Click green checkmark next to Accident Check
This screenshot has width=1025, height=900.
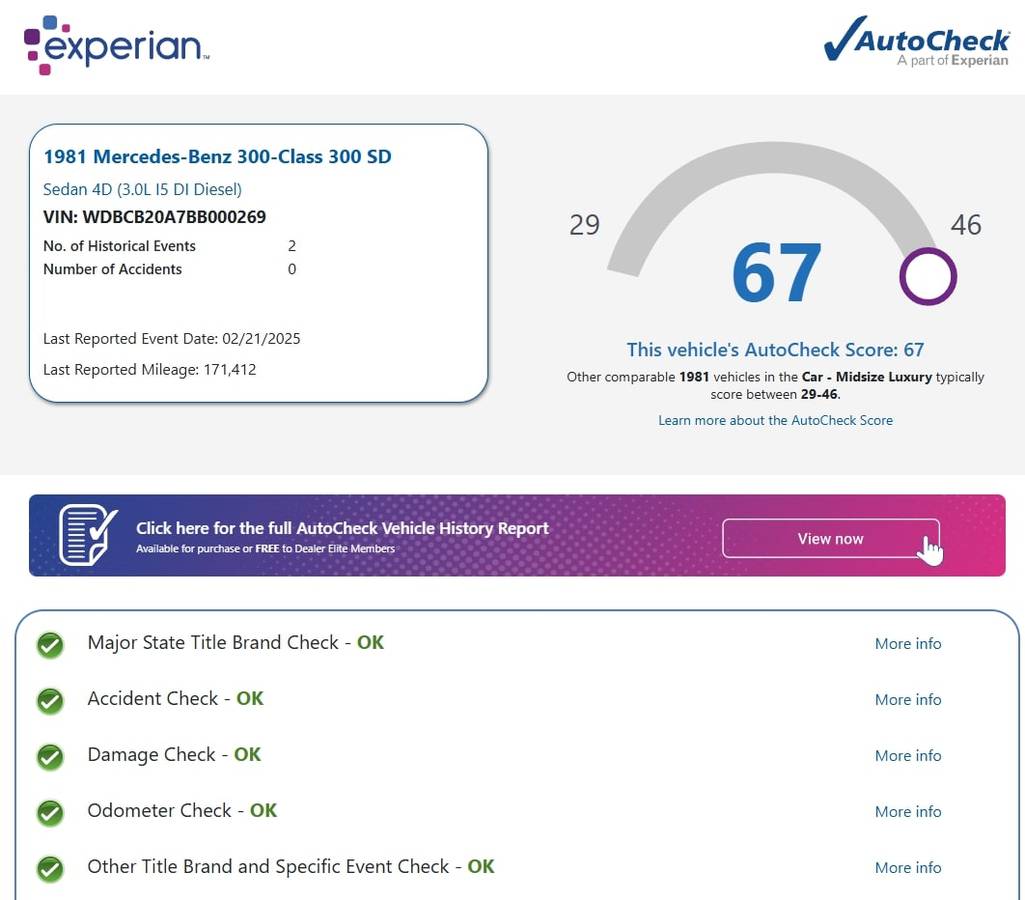click(x=50, y=701)
